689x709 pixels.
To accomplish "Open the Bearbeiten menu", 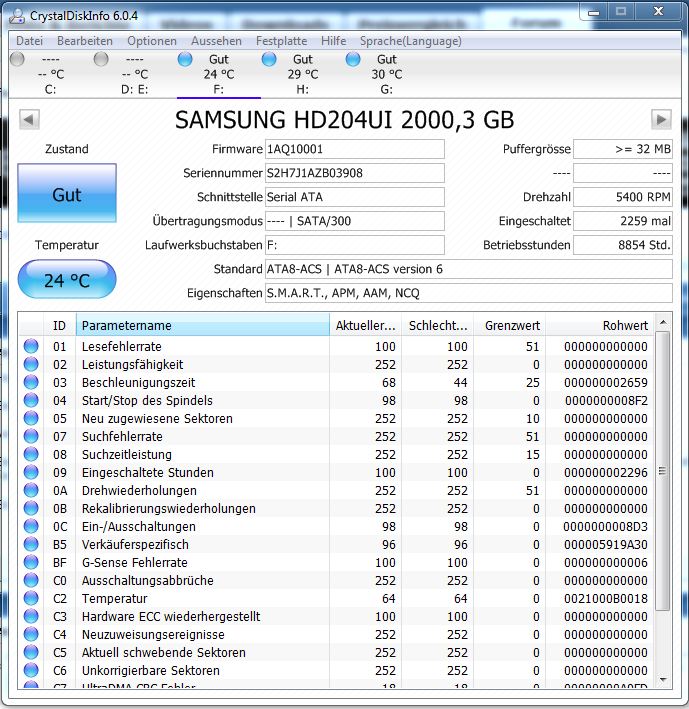I will click(x=85, y=41).
